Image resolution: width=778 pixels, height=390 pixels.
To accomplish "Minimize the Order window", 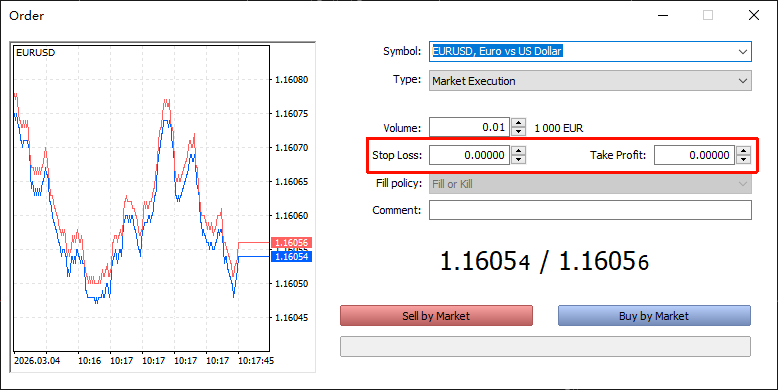I will click(663, 15).
